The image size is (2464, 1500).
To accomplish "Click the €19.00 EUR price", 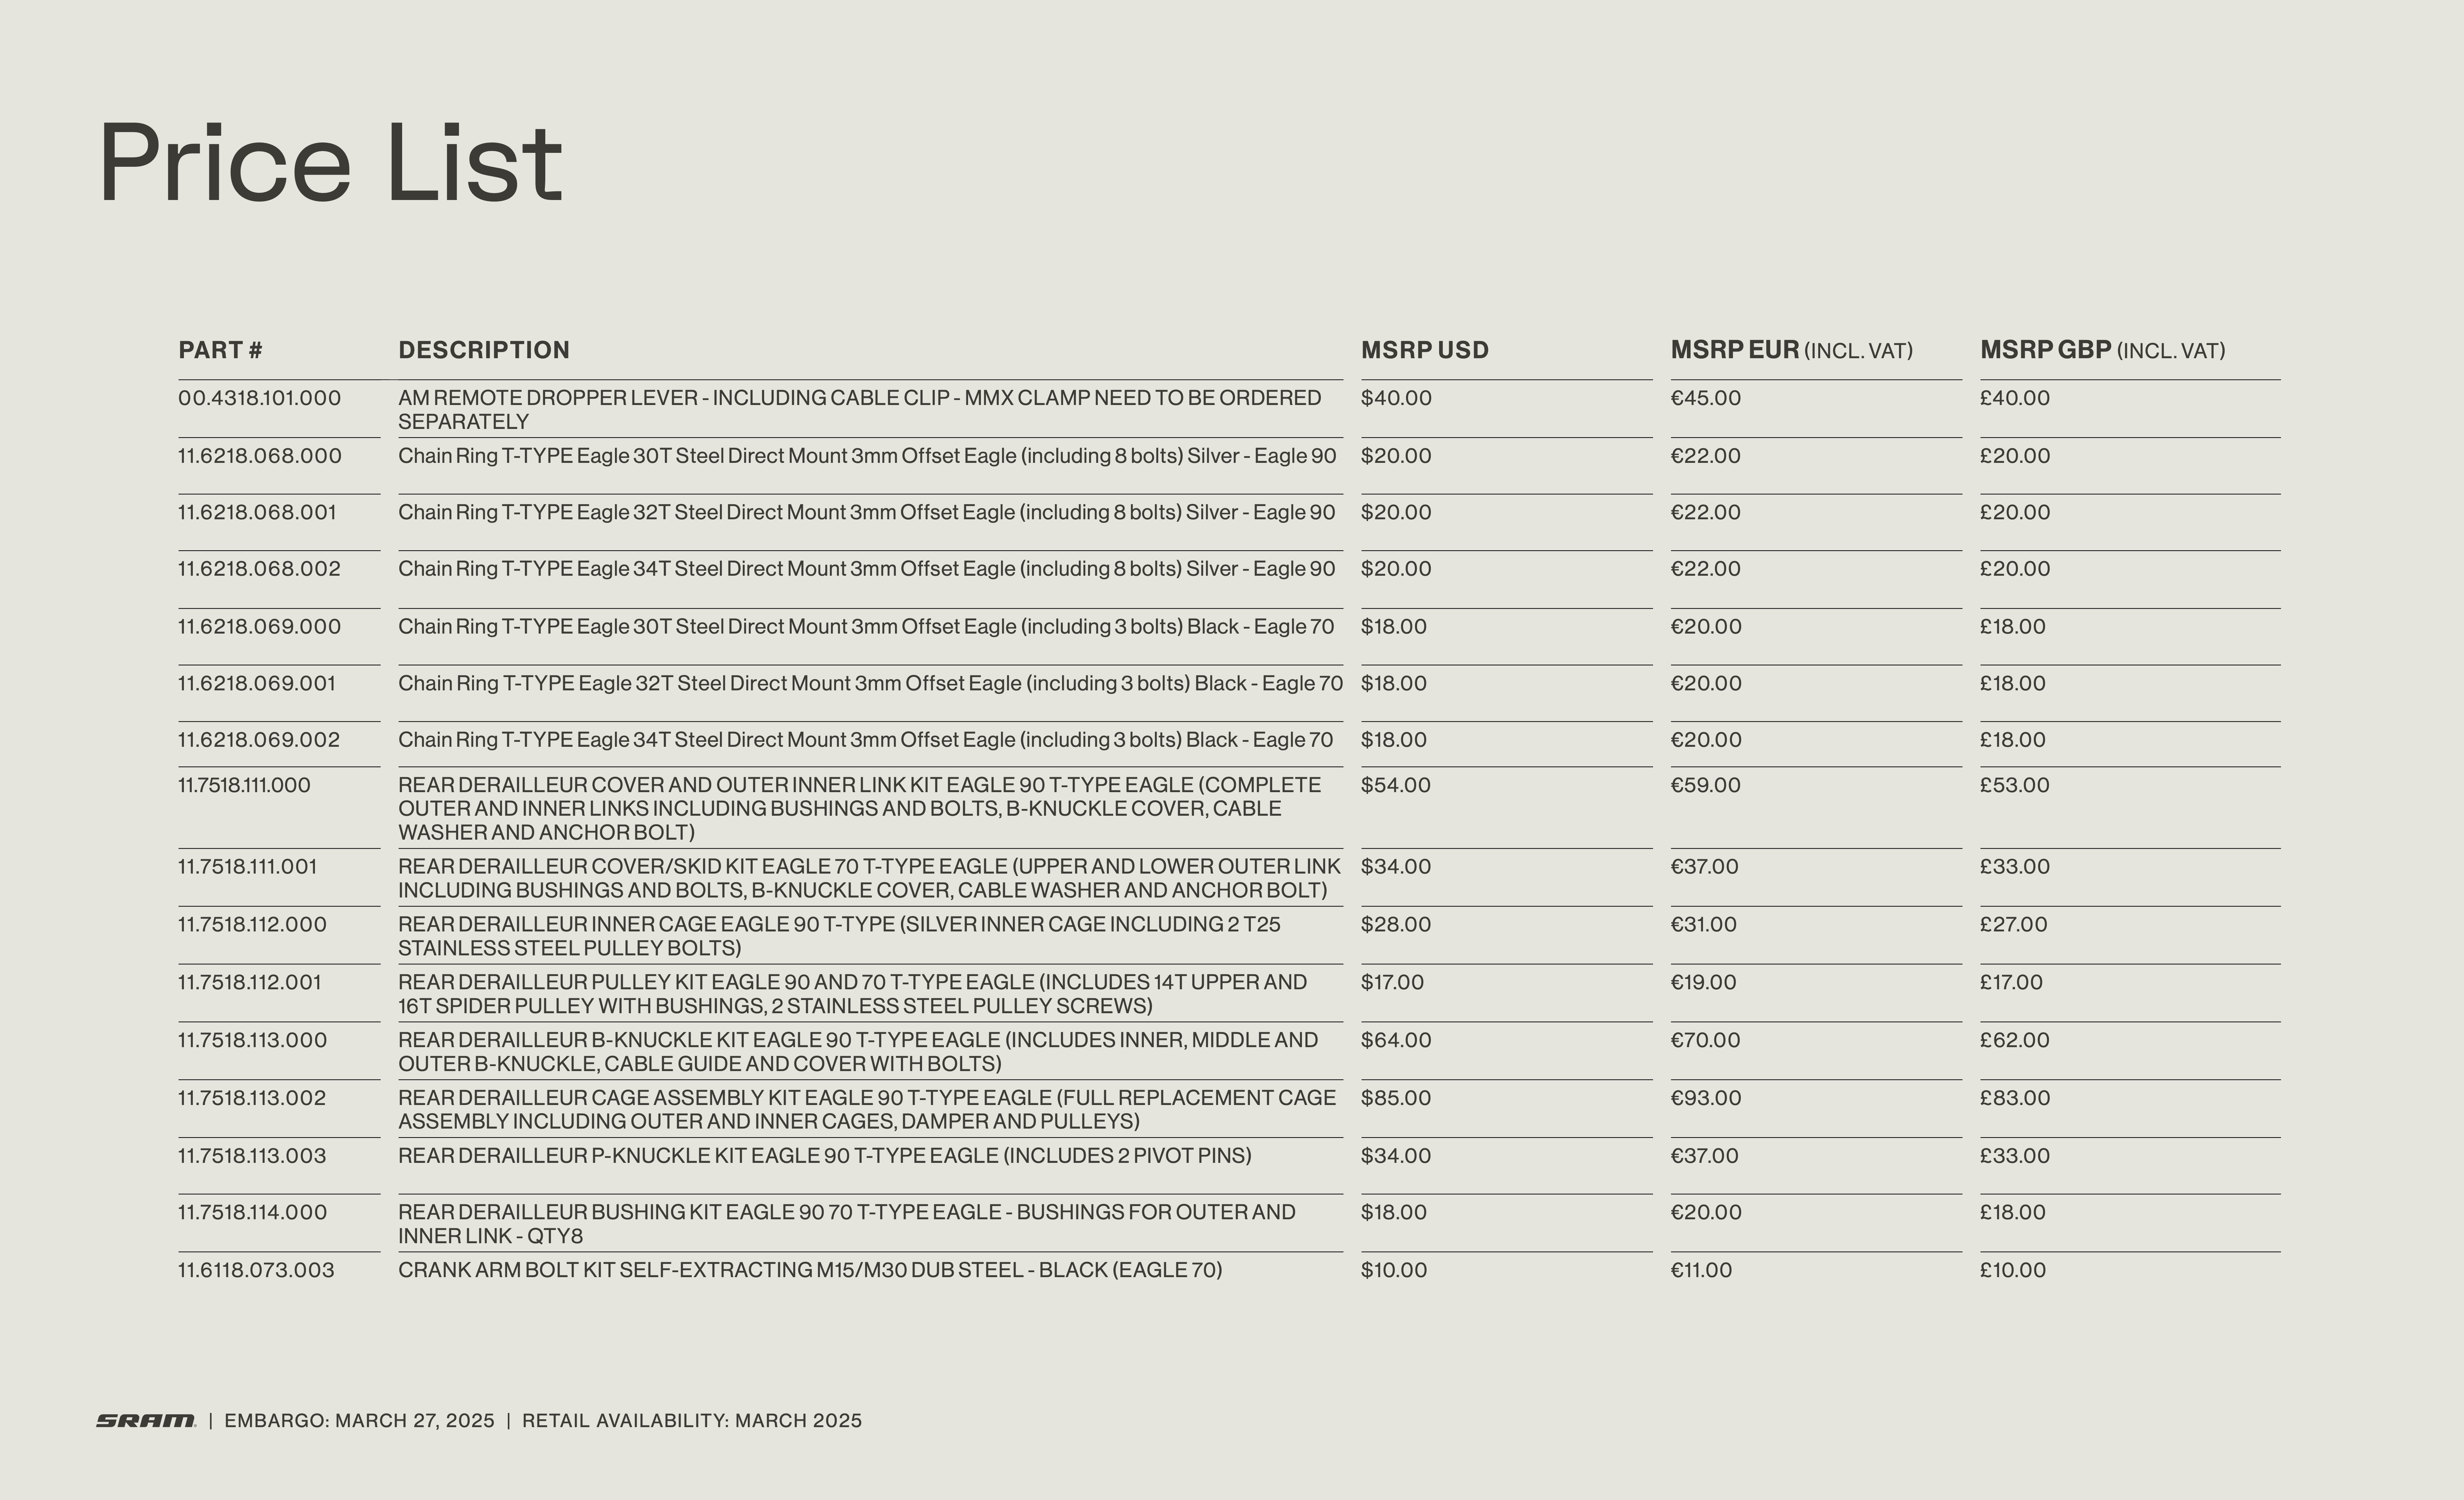I will (1704, 982).
